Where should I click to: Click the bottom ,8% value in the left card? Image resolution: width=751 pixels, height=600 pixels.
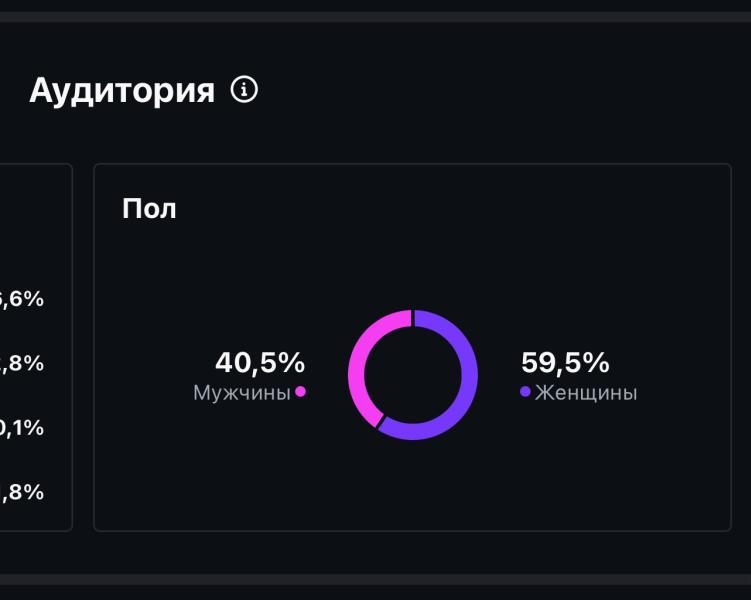click(x=22, y=492)
